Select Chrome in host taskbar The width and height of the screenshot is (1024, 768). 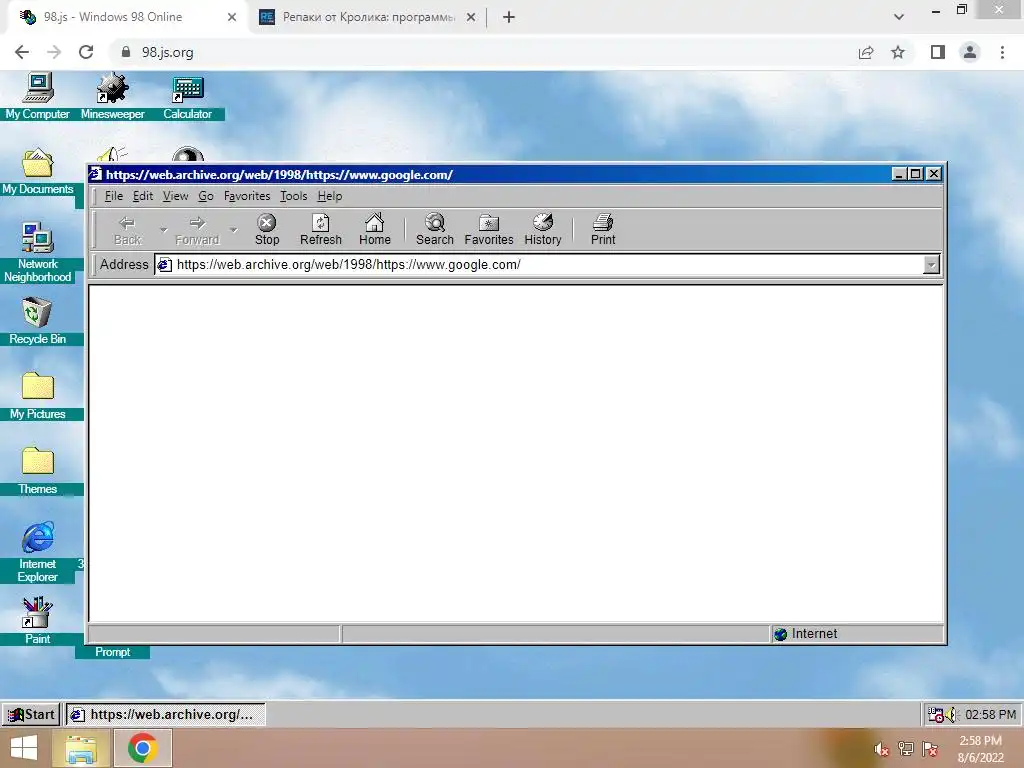tap(143, 748)
